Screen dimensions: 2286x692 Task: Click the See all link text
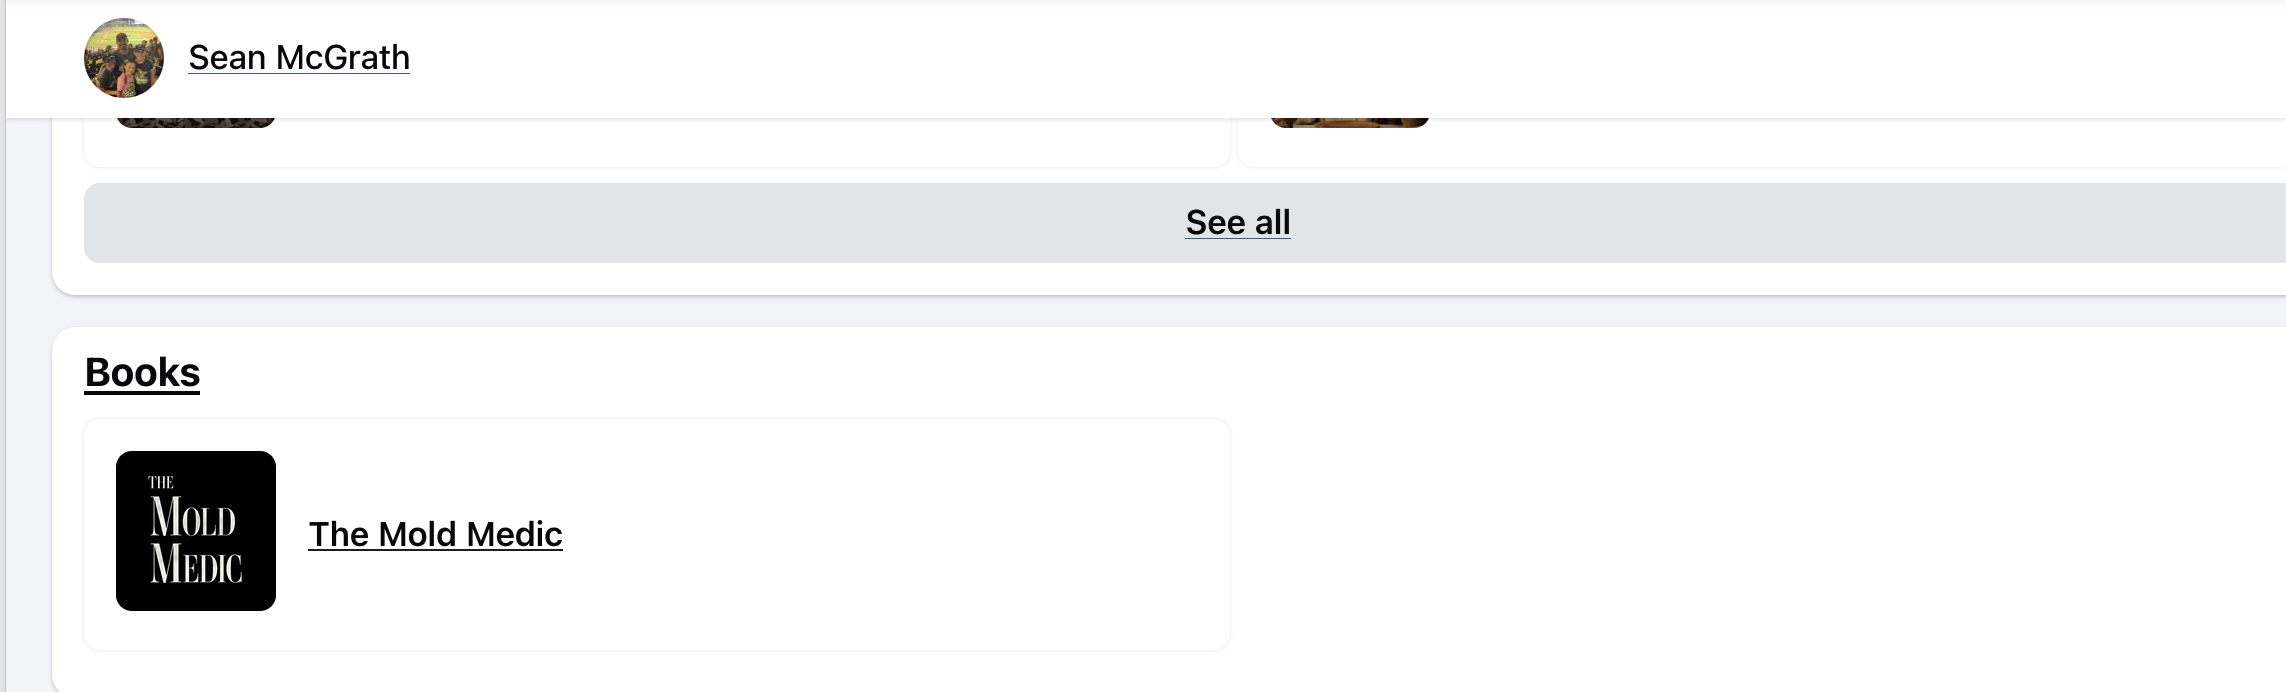tap(1237, 222)
